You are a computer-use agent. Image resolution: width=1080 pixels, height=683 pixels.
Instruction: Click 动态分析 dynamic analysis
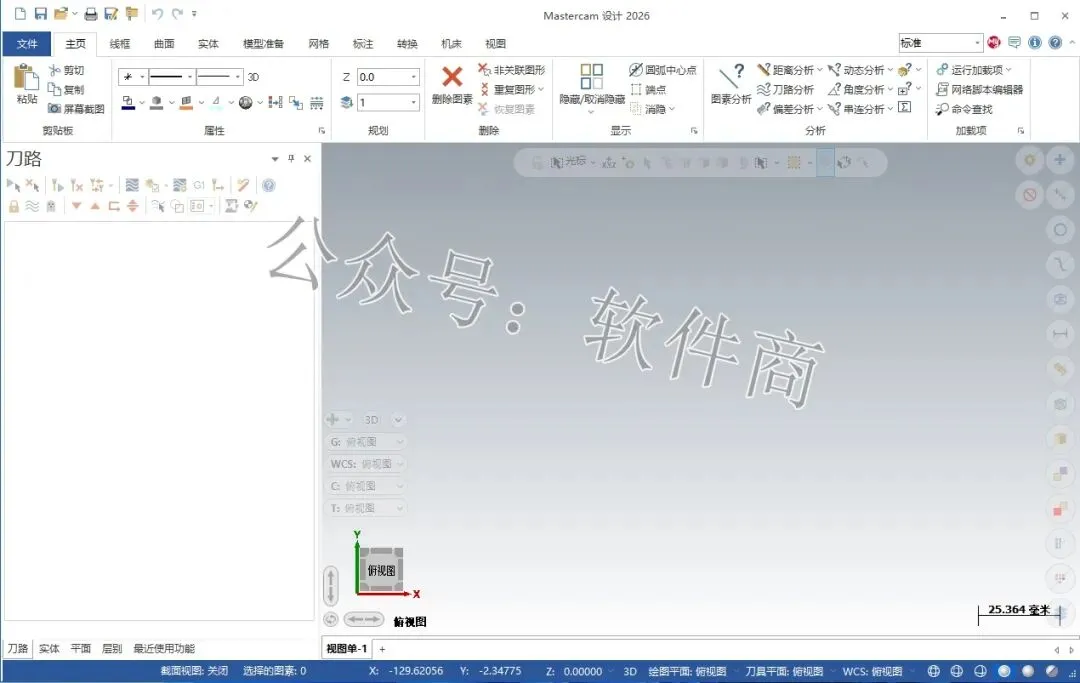(856, 70)
